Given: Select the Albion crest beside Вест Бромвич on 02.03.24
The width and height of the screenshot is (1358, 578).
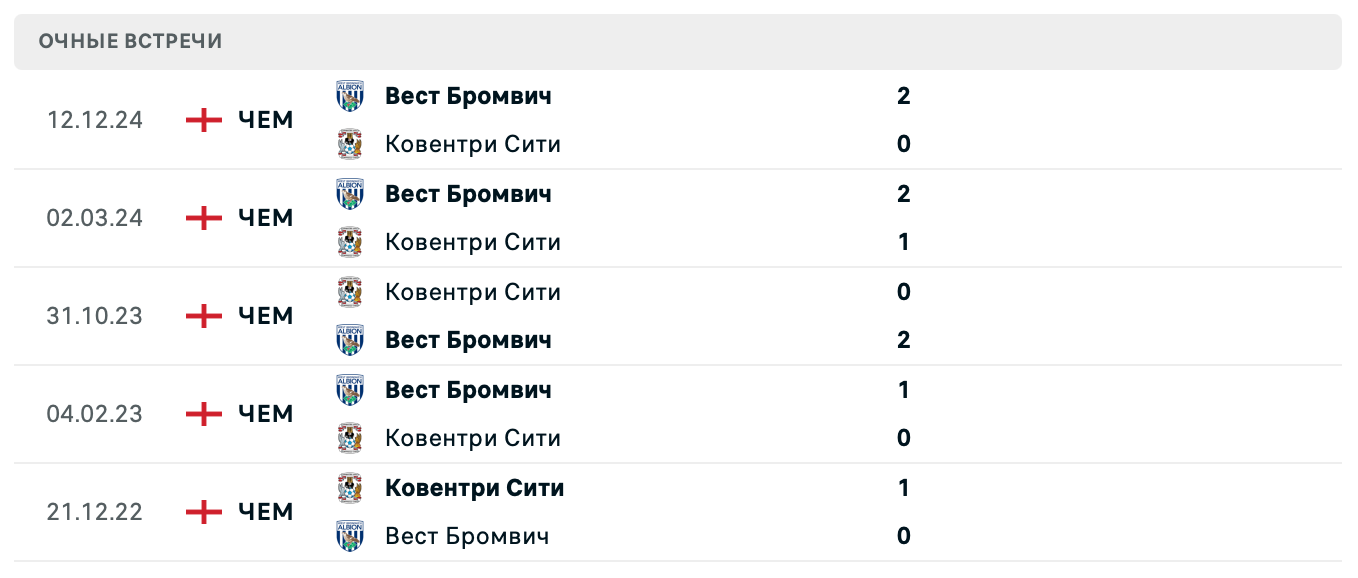Looking at the screenshot, I should click(349, 193).
